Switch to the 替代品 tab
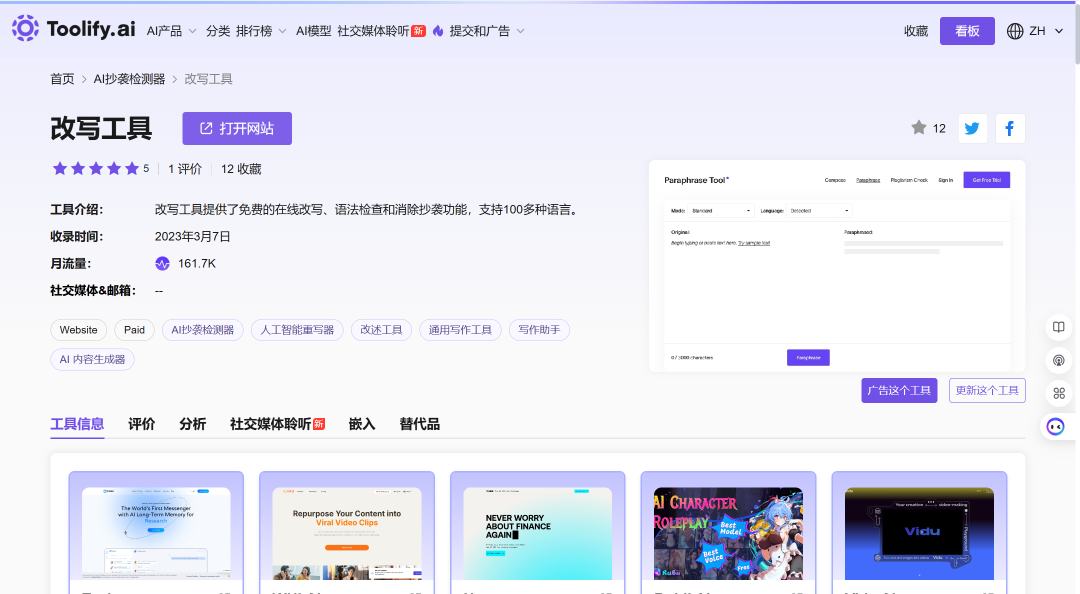This screenshot has width=1080, height=594. (419, 424)
